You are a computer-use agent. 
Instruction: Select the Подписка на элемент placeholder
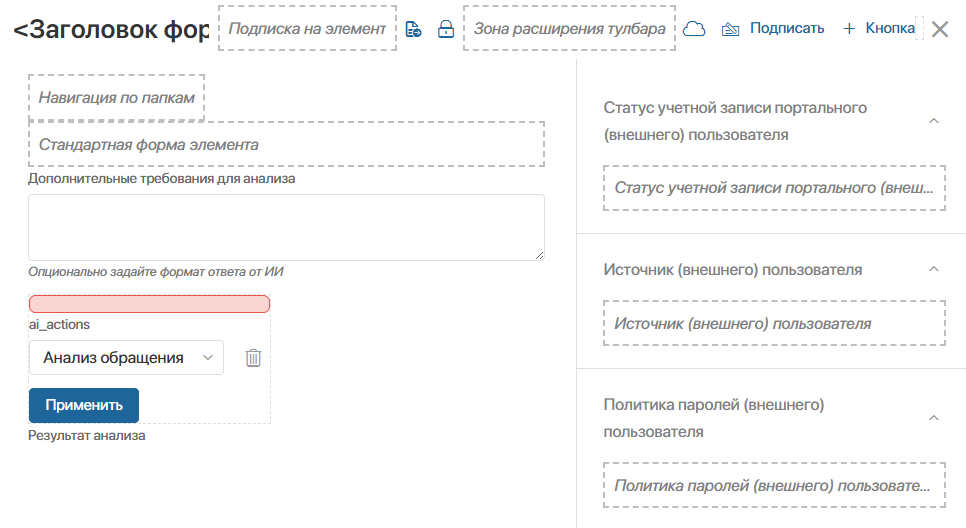click(307, 29)
